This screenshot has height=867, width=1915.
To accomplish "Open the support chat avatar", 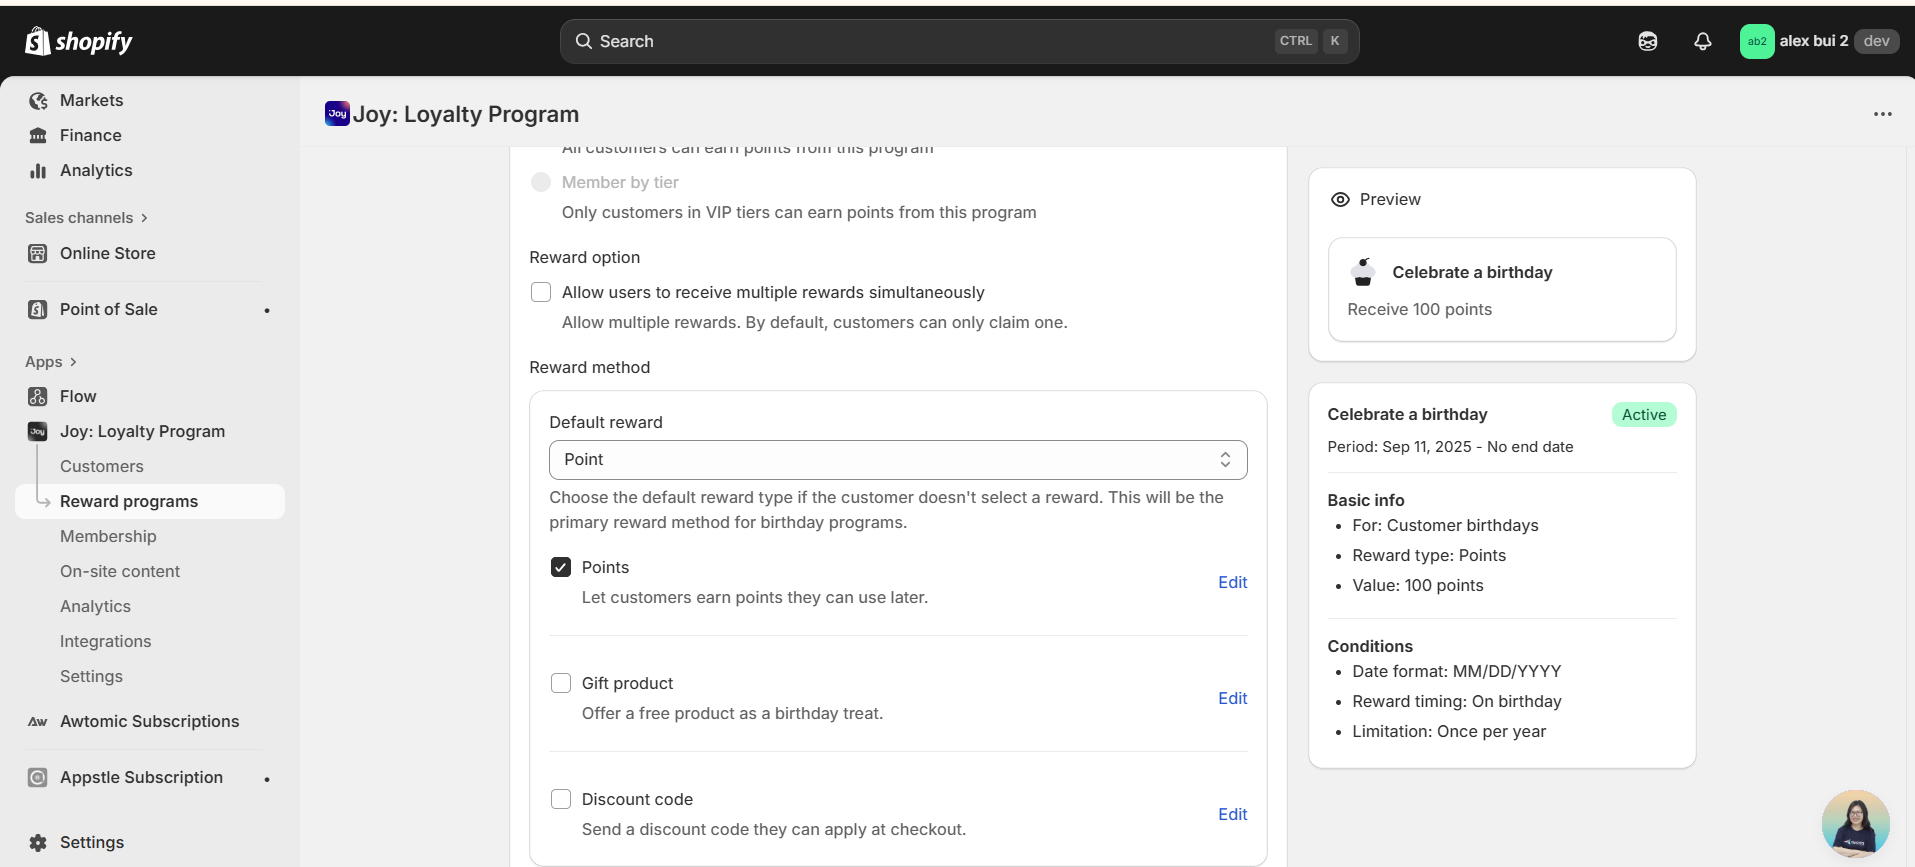I will pyautogui.click(x=1855, y=823).
